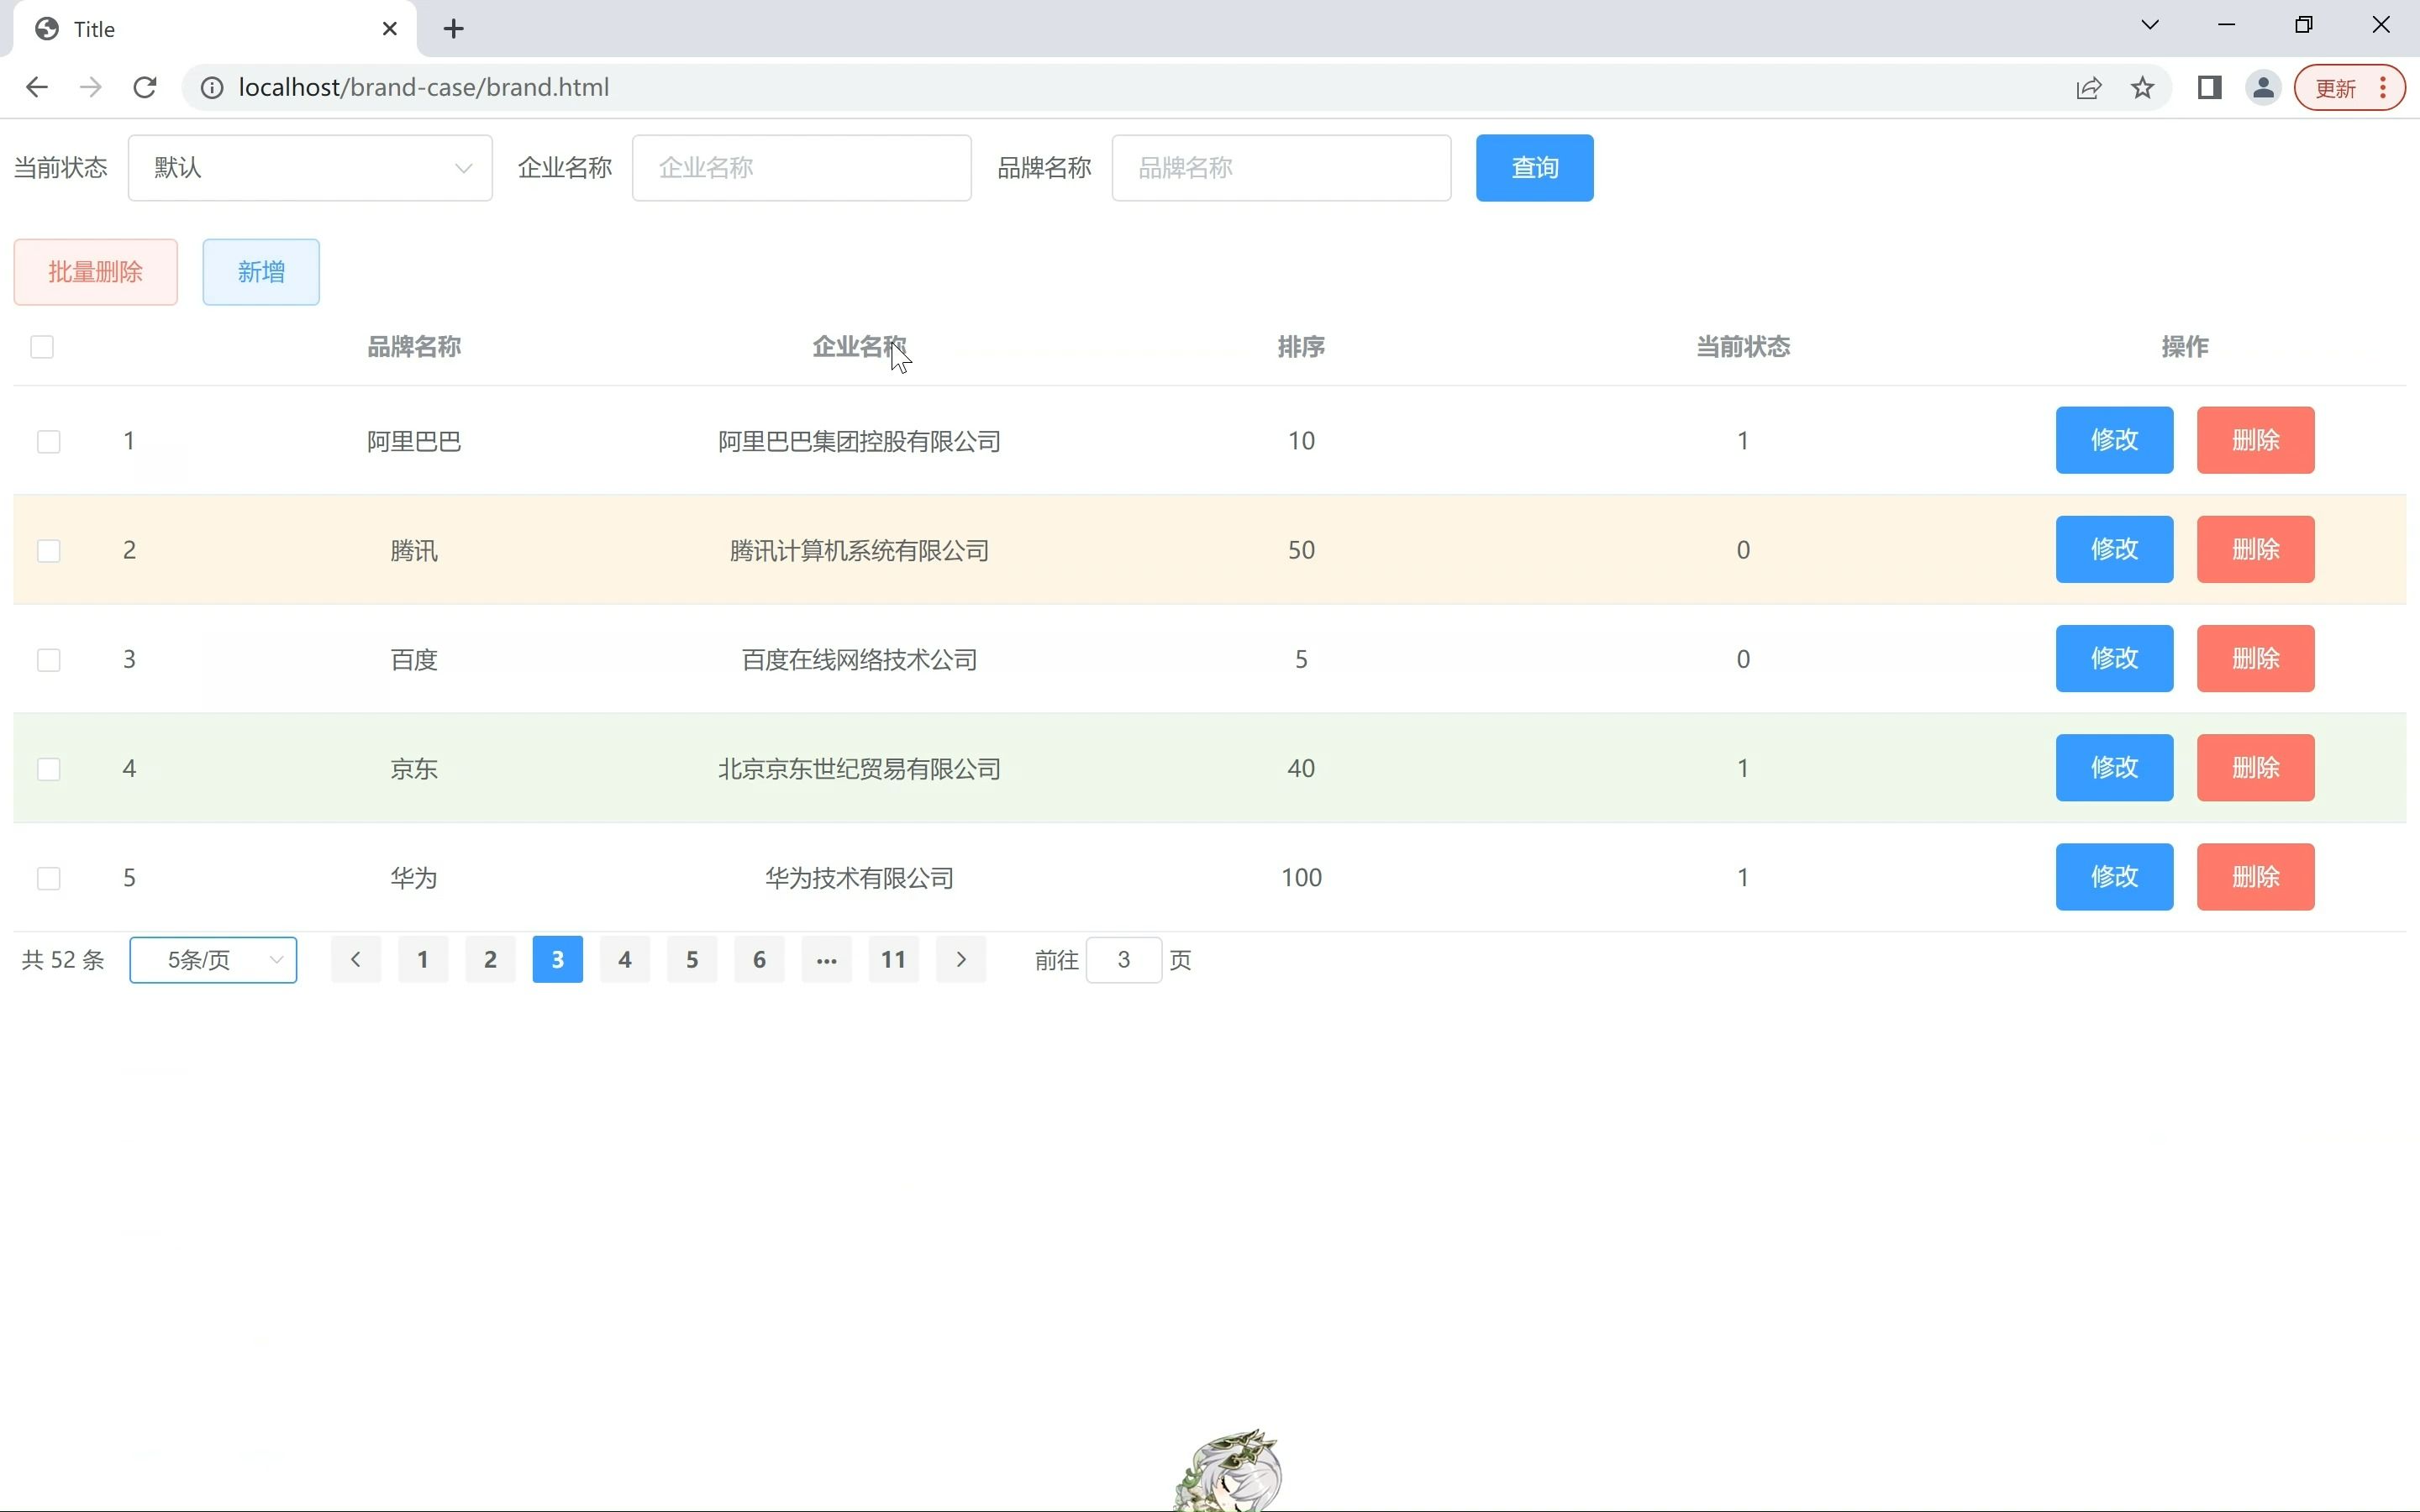Go back using browser back arrow
This screenshot has height=1512, width=2420.
tap(37, 88)
